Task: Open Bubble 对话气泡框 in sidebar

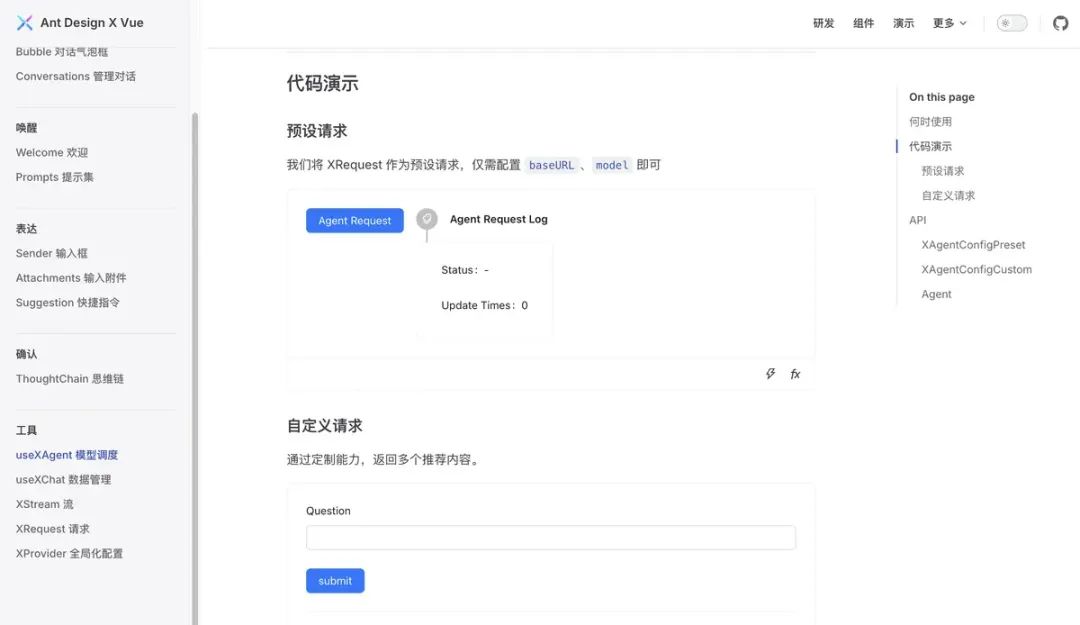Action: tap(62, 52)
